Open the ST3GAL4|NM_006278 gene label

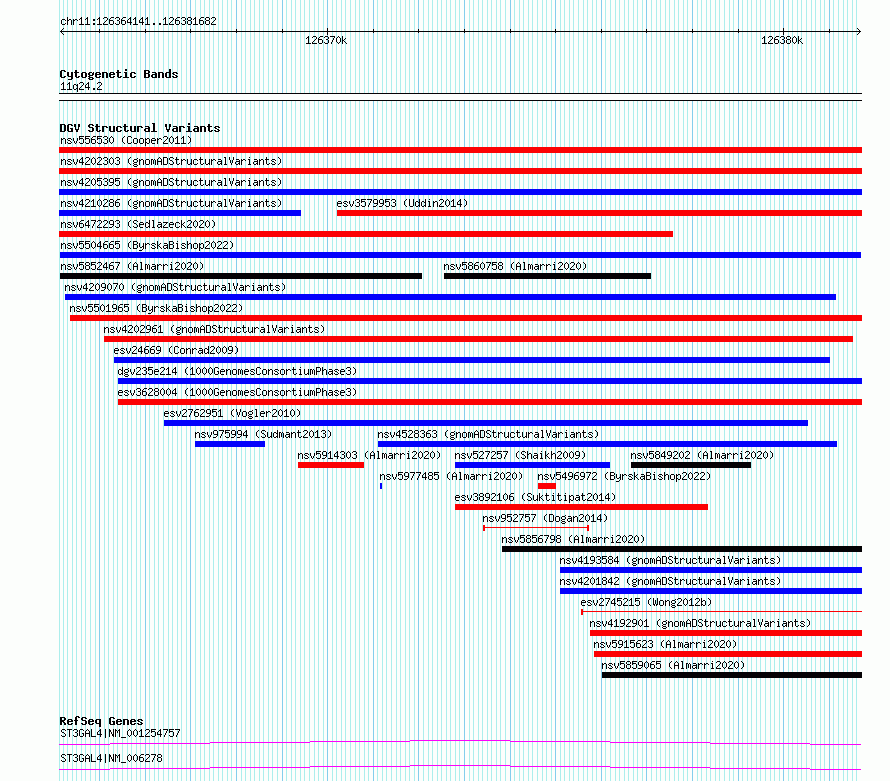pos(111,758)
